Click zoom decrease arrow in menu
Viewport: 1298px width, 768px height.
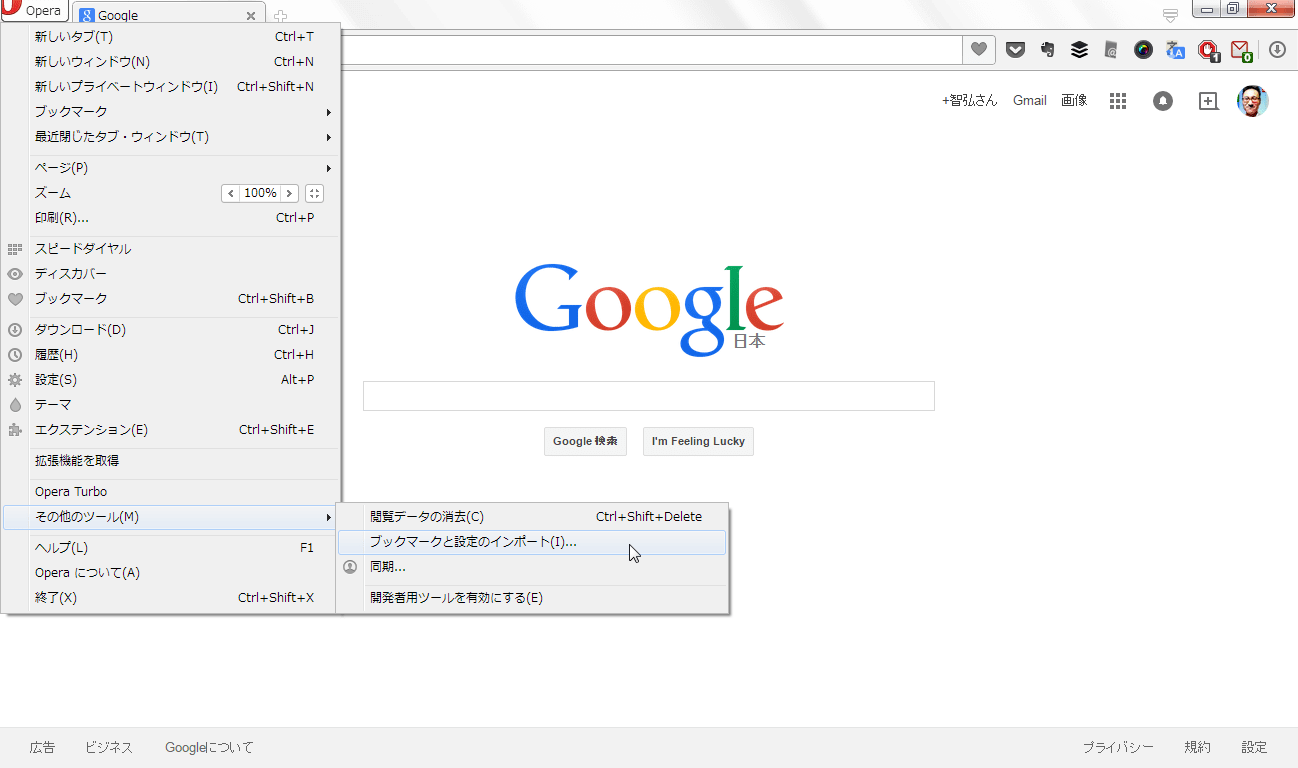(231, 193)
